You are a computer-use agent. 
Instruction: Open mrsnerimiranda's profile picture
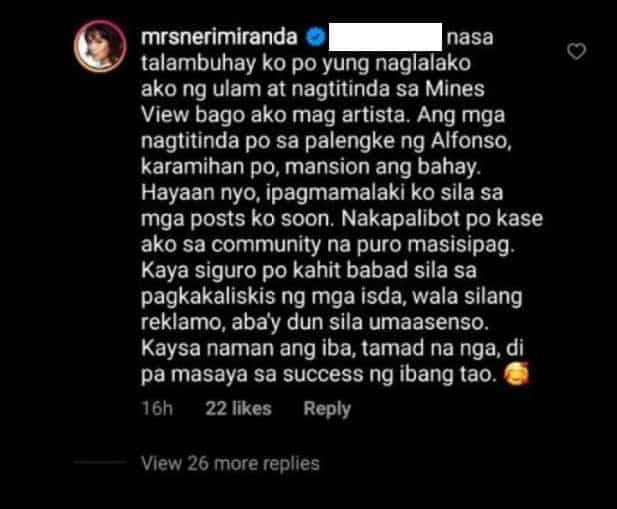100,46
